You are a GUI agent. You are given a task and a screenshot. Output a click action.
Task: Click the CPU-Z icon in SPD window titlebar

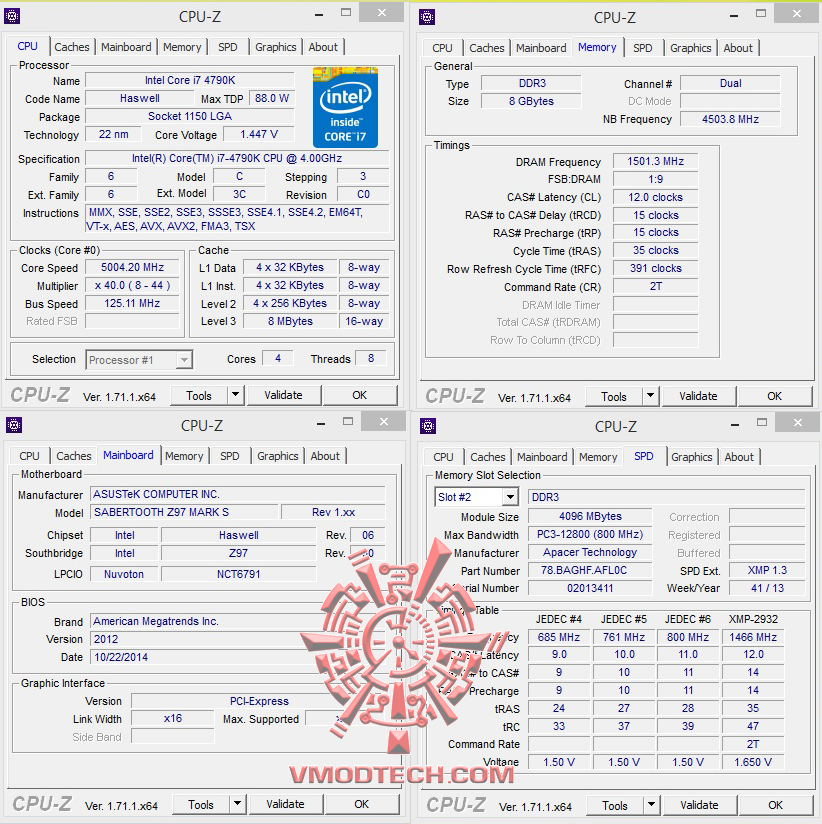tap(428, 426)
